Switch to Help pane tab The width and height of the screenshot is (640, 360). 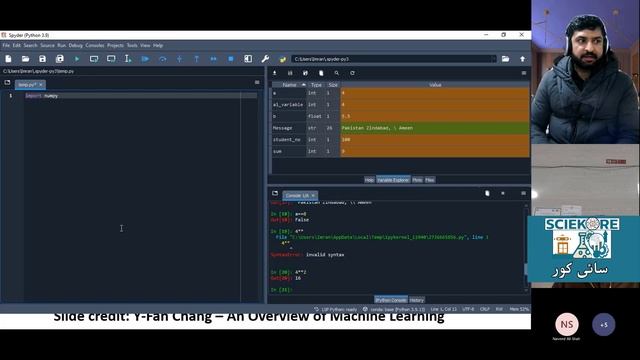click(x=369, y=180)
